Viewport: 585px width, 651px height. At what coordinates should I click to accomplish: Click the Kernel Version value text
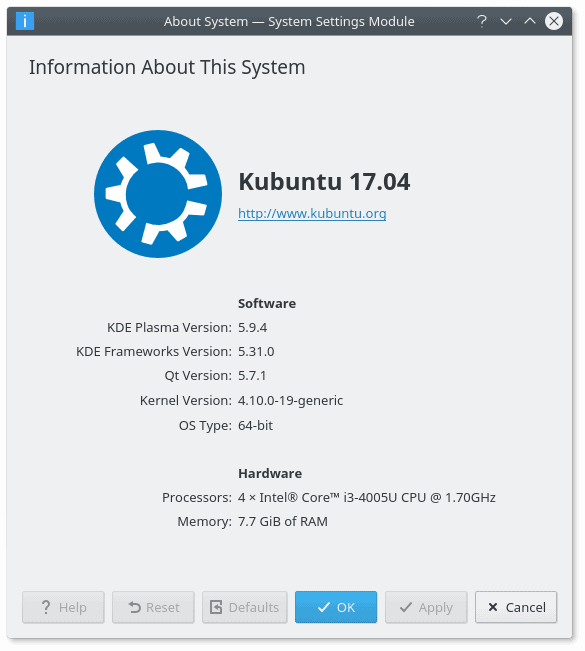pyautogui.click(x=291, y=401)
